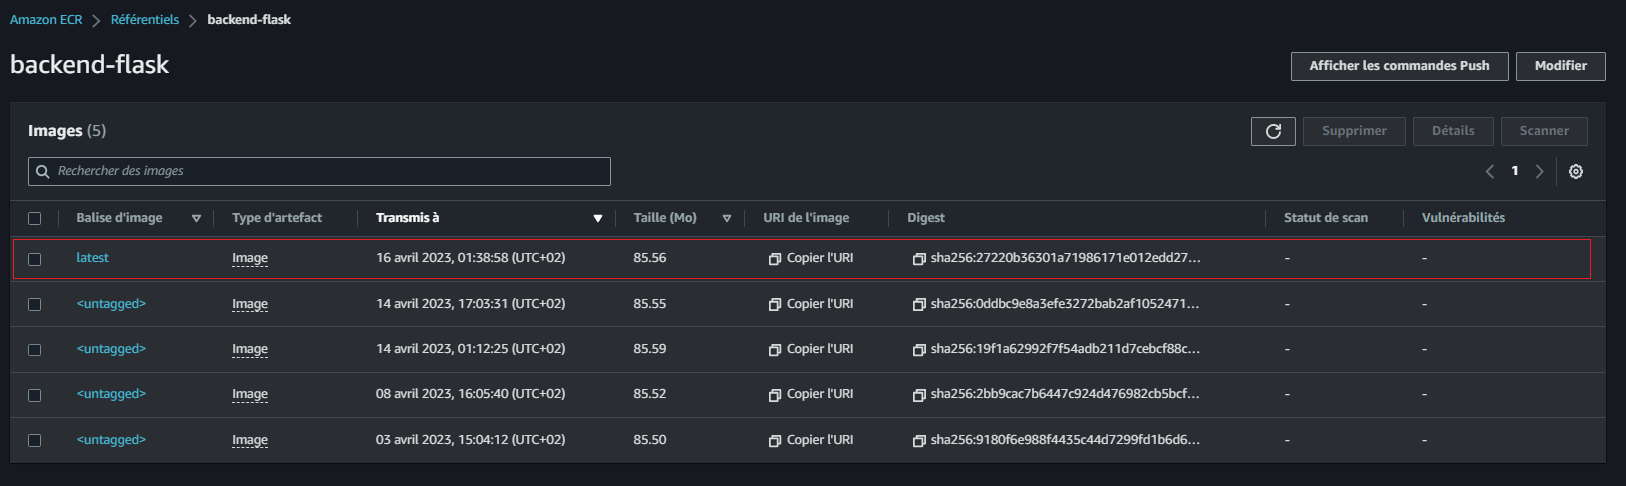Click backend-flask breadcrumb item

249,20
